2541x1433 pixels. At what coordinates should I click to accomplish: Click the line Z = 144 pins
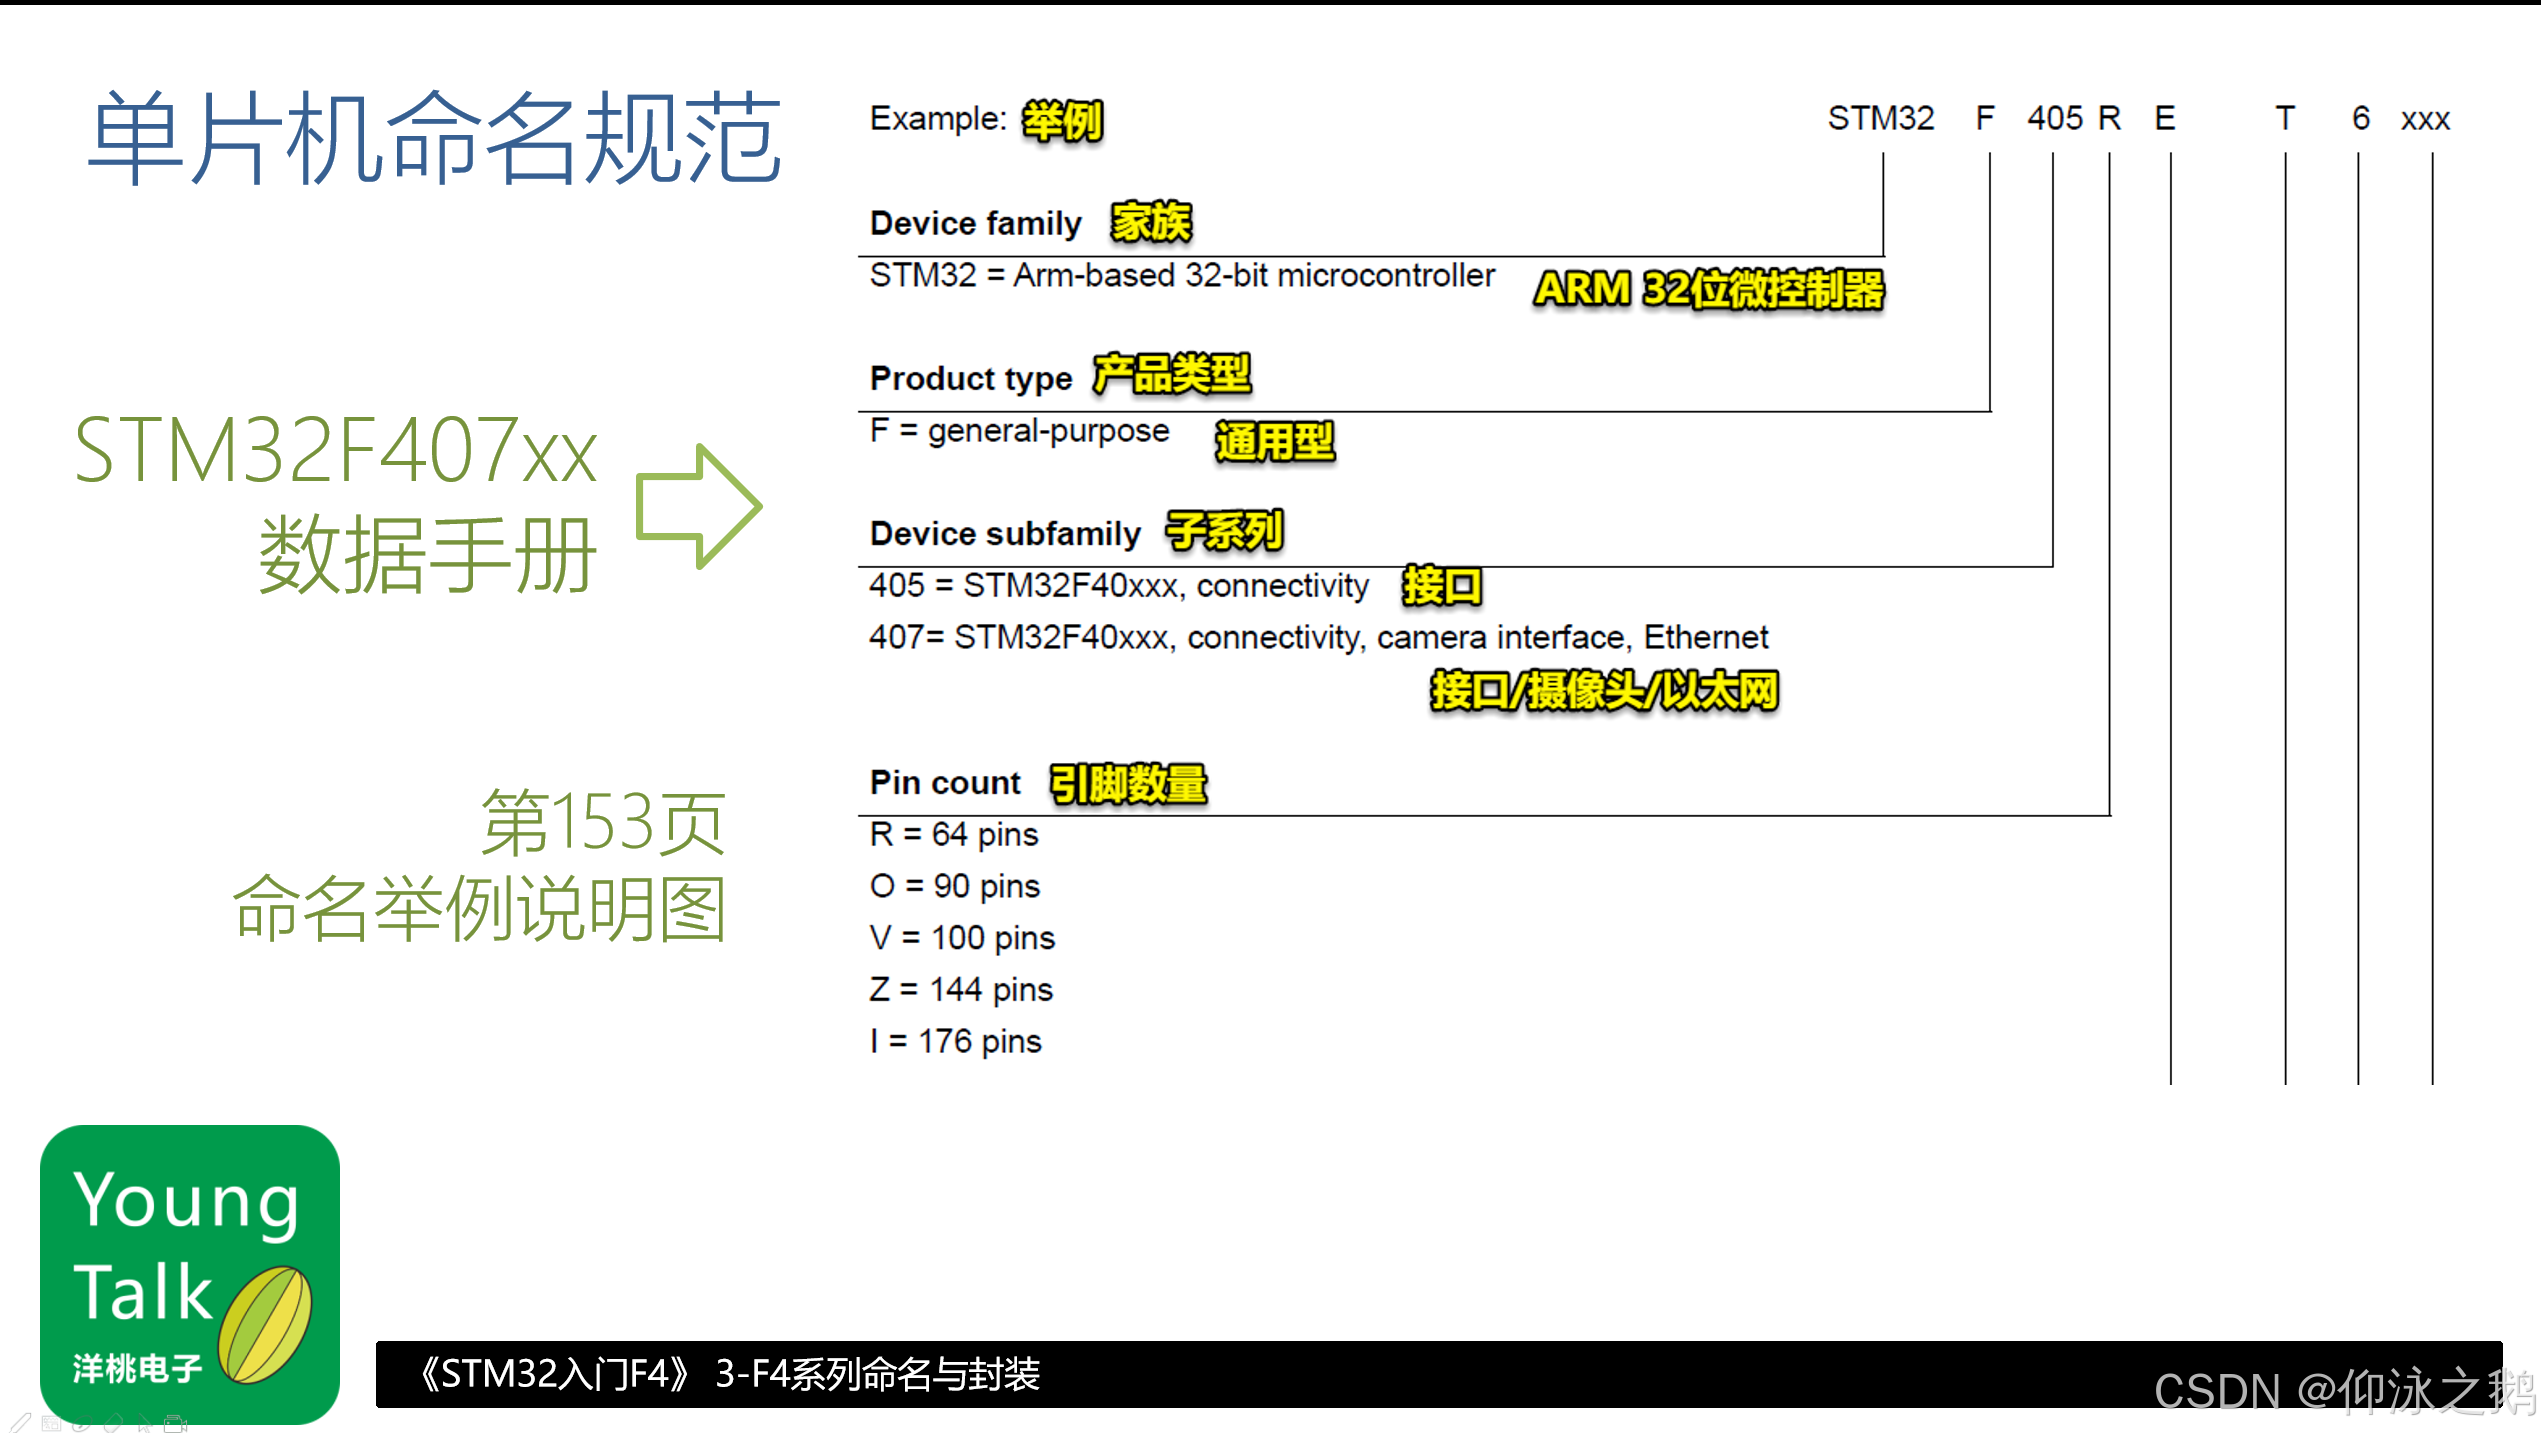pos(960,989)
